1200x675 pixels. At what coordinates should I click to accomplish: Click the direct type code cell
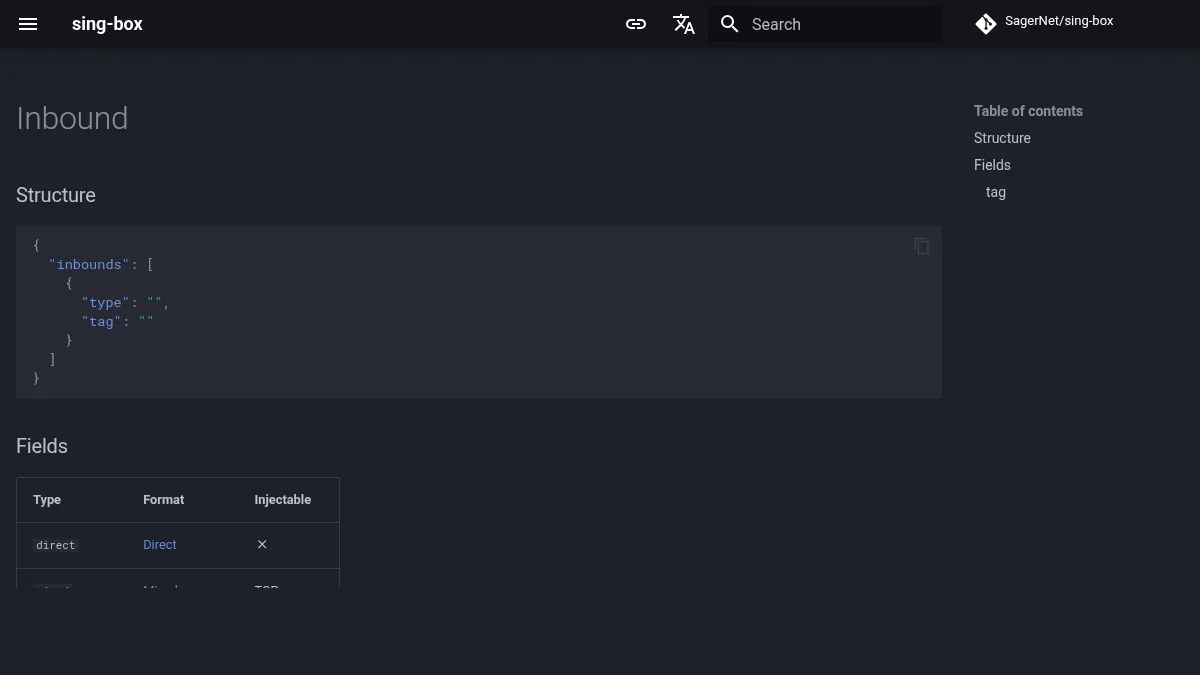[x=56, y=545]
